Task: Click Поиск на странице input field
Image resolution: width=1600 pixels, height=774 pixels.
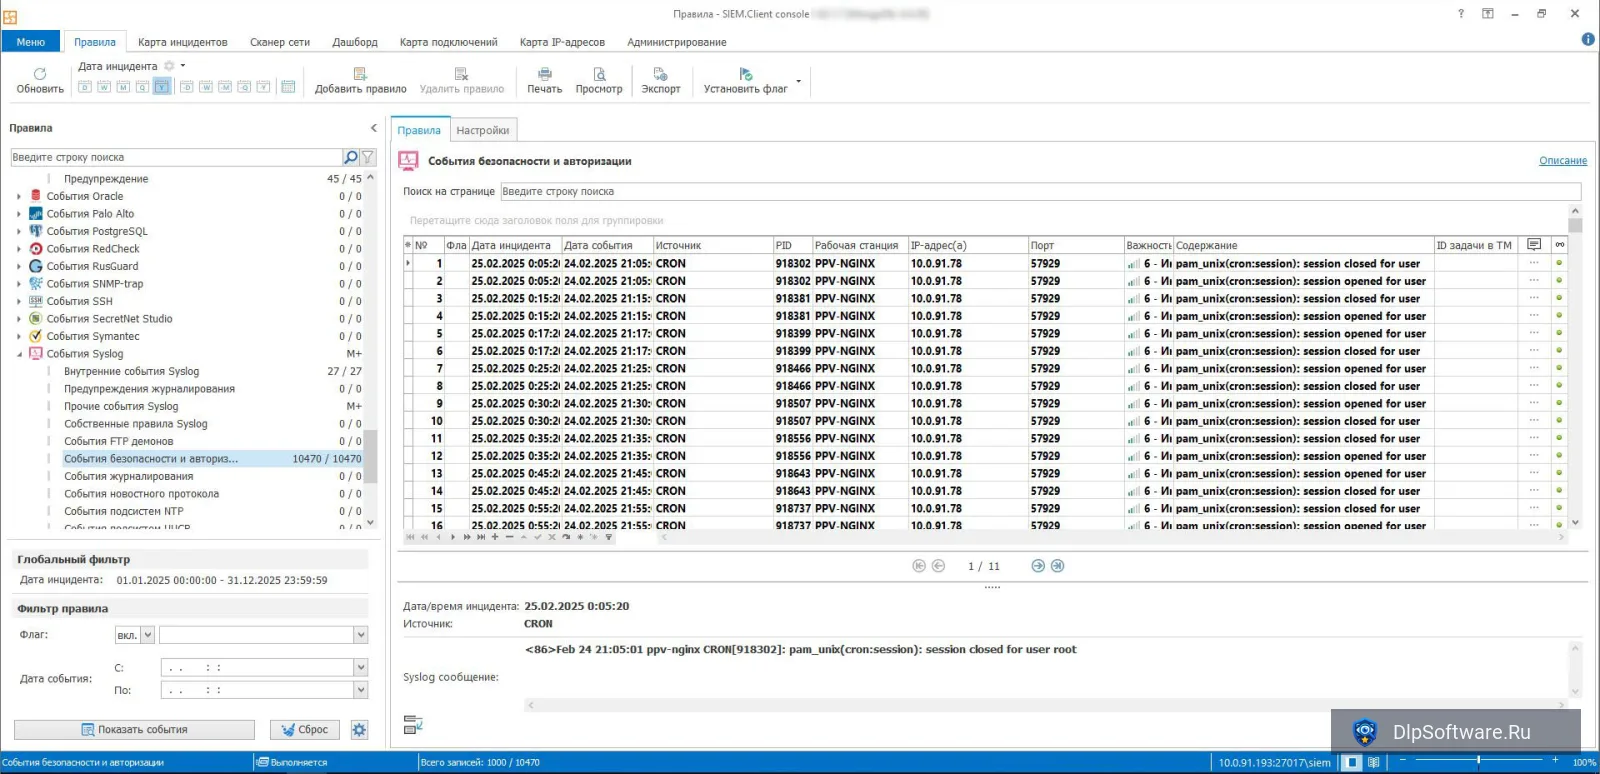Action: tap(1040, 192)
